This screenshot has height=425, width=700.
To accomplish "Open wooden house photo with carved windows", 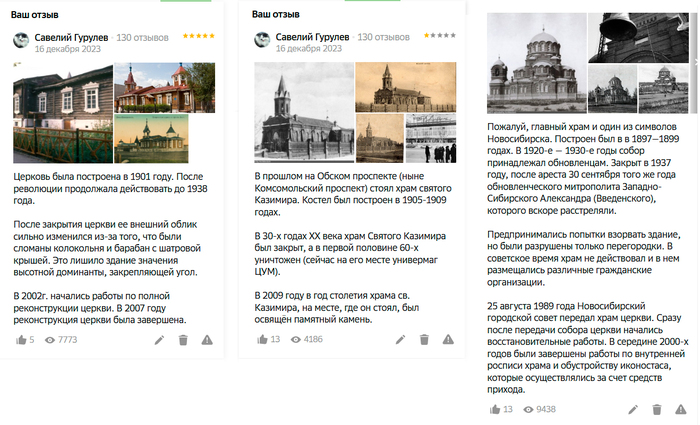I will 63,113.
